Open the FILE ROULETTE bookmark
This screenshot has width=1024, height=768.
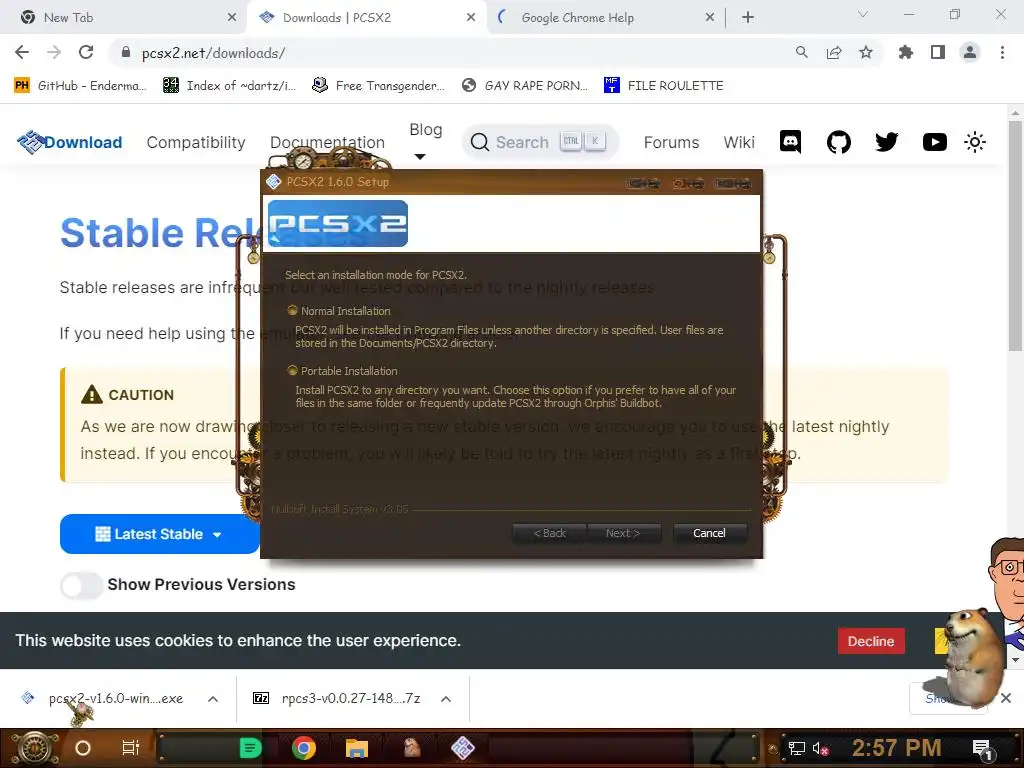point(664,86)
